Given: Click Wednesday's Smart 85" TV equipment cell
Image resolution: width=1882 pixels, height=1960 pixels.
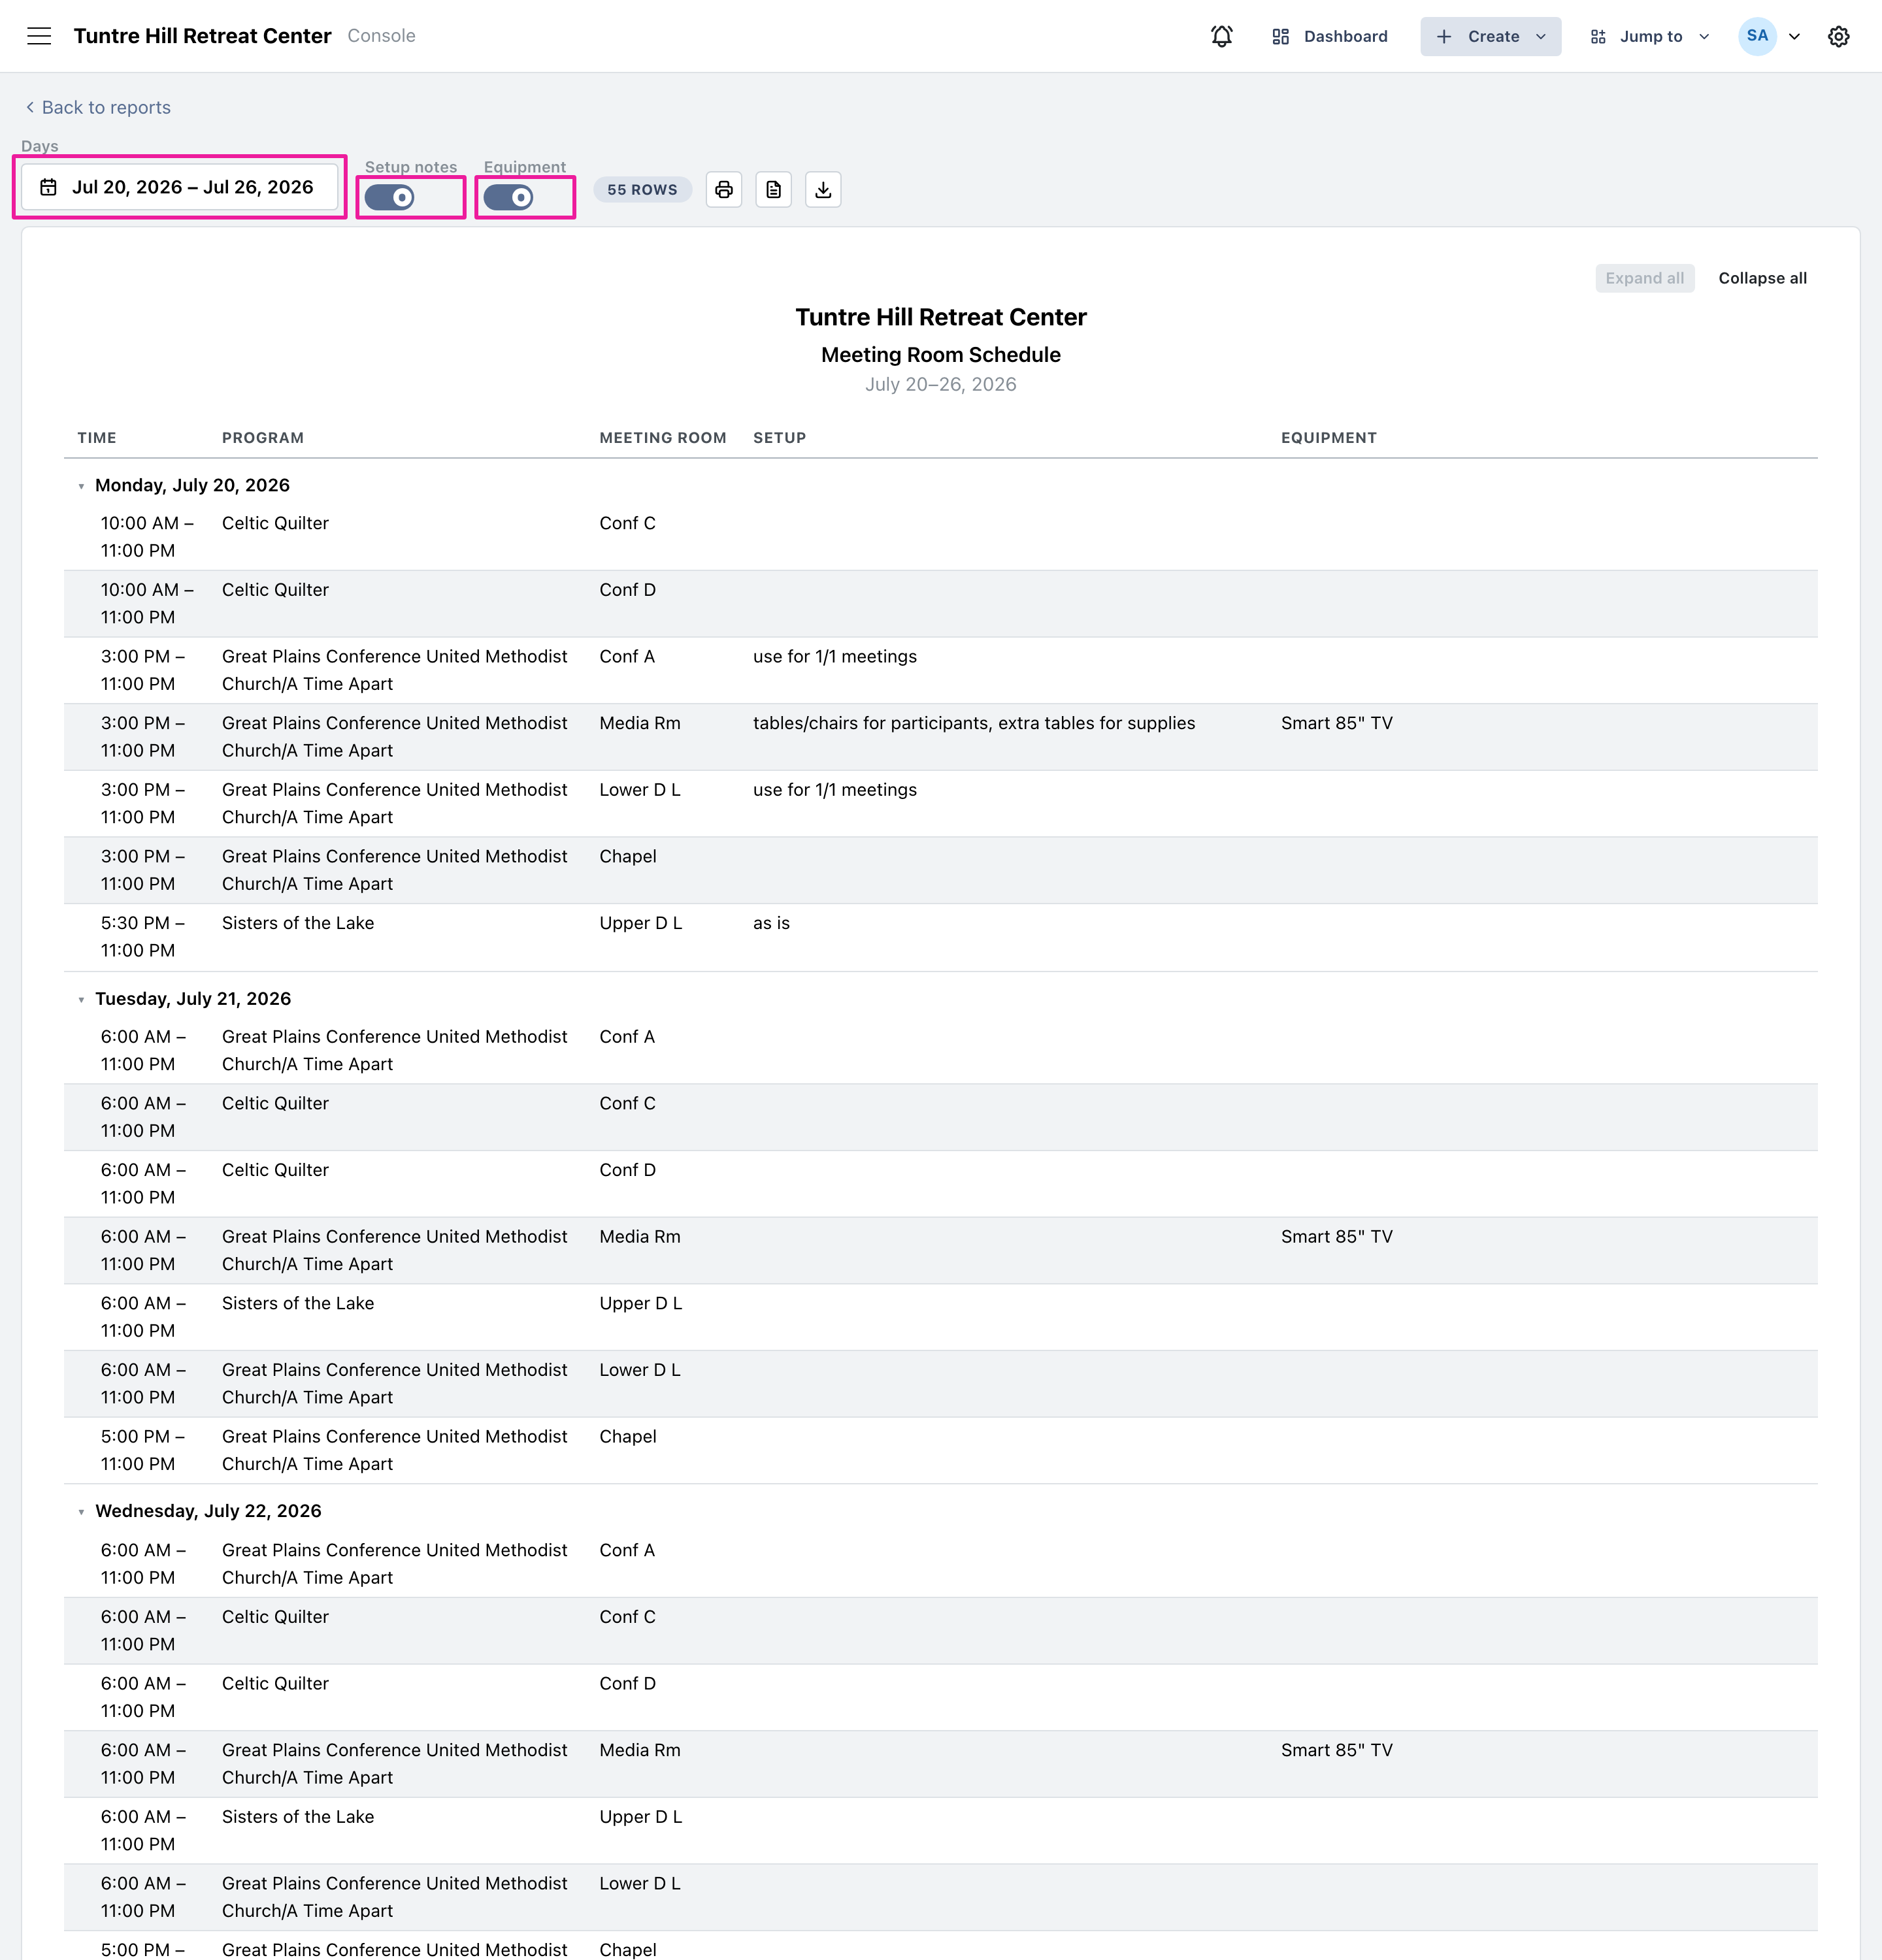Looking at the screenshot, I should point(1337,1750).
